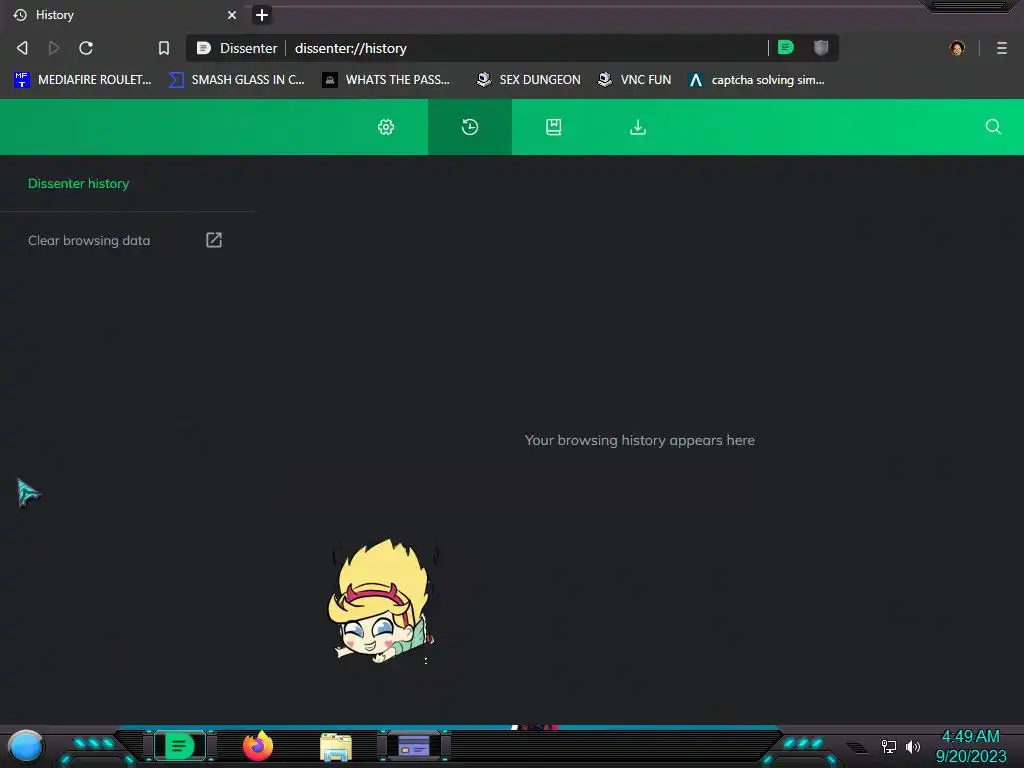Screen dimensions: 1024x768
Task: Click the Dissenter icon in address bar
Action: click(x=204, y=48)
